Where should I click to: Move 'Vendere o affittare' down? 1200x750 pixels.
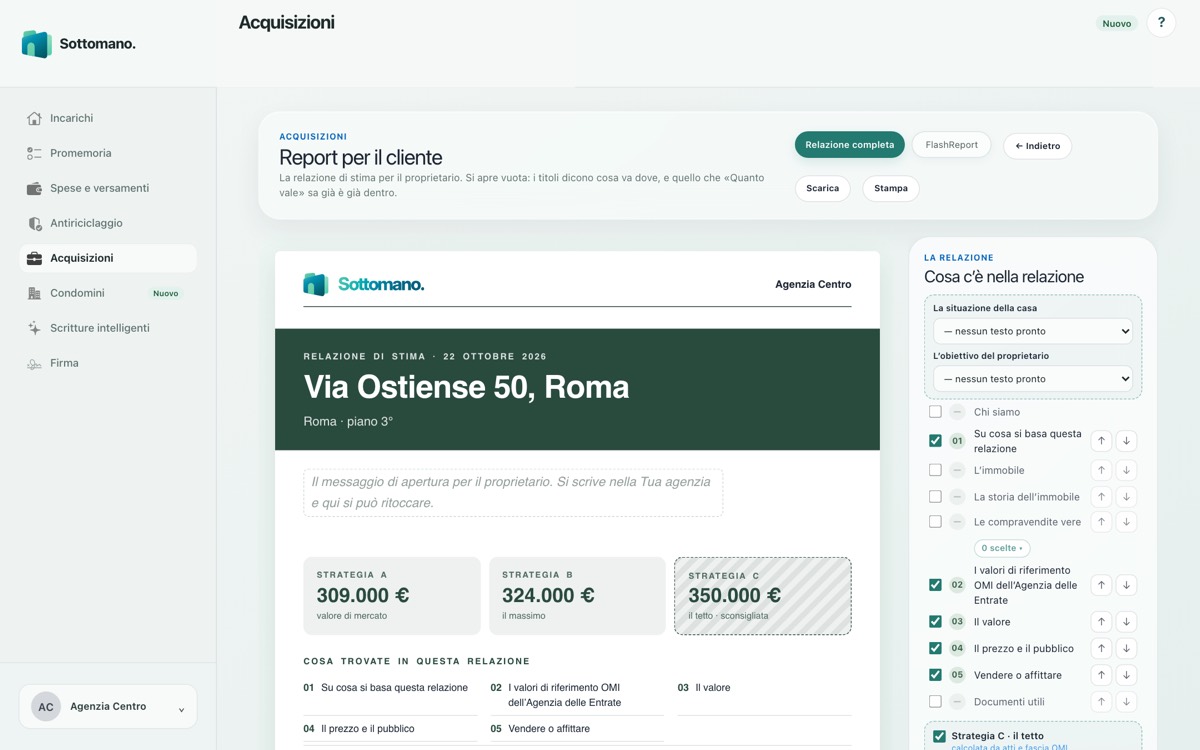click(x=1126, y=675)
